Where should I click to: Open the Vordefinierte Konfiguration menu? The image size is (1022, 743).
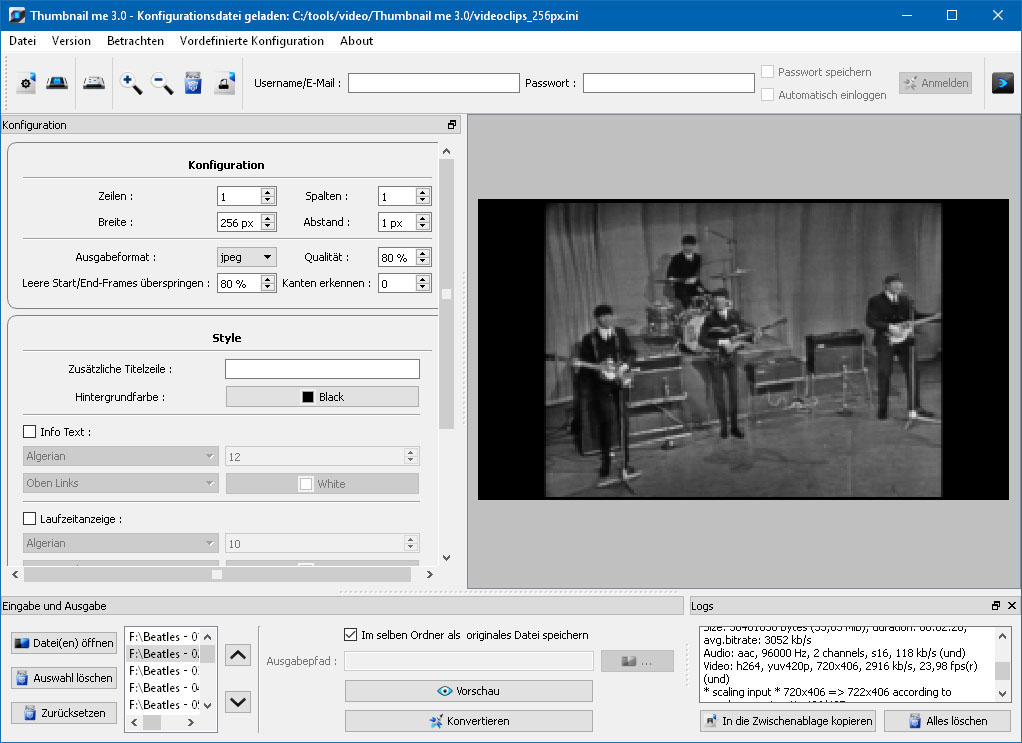[x=252, y=40]
